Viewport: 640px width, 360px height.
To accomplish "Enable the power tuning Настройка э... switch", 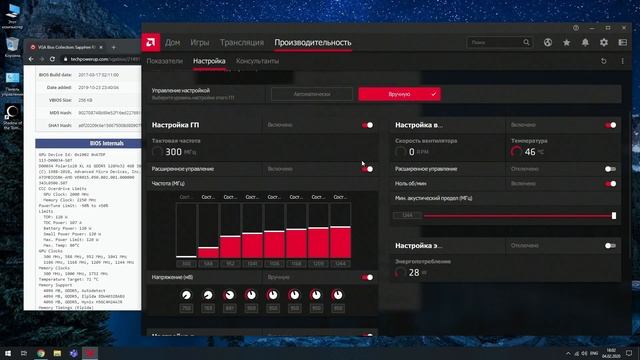I will tap(611, 246).
